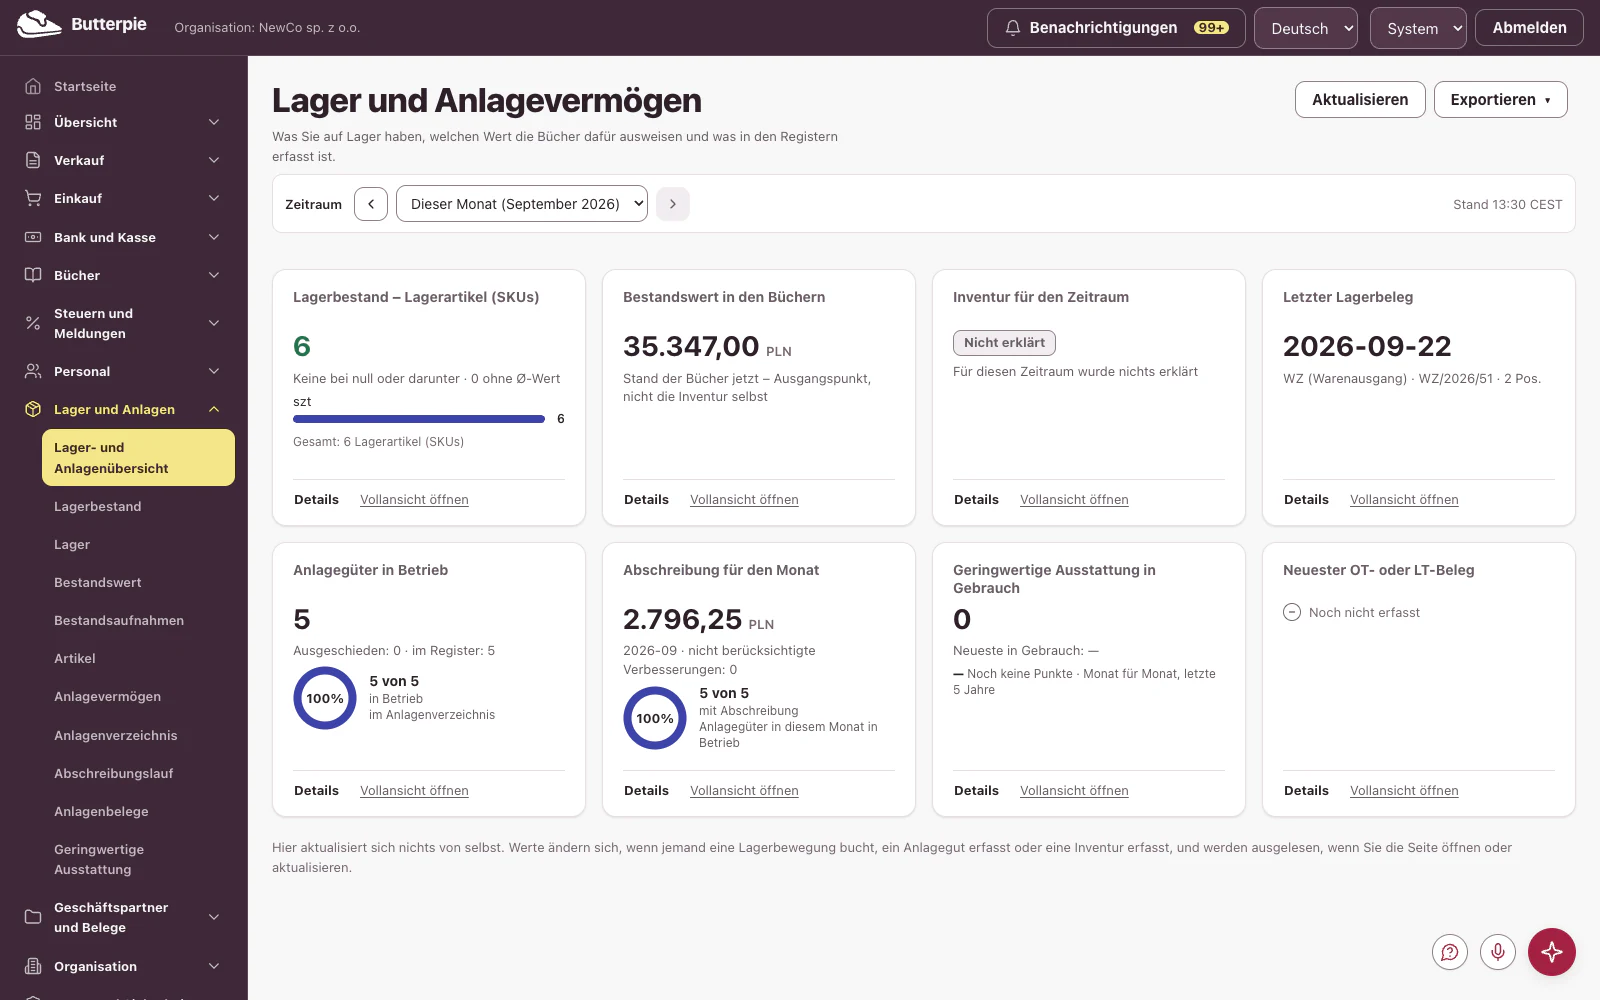Open the Zeitraum month dropdown

pyautogui.click(x=522, y=204)
